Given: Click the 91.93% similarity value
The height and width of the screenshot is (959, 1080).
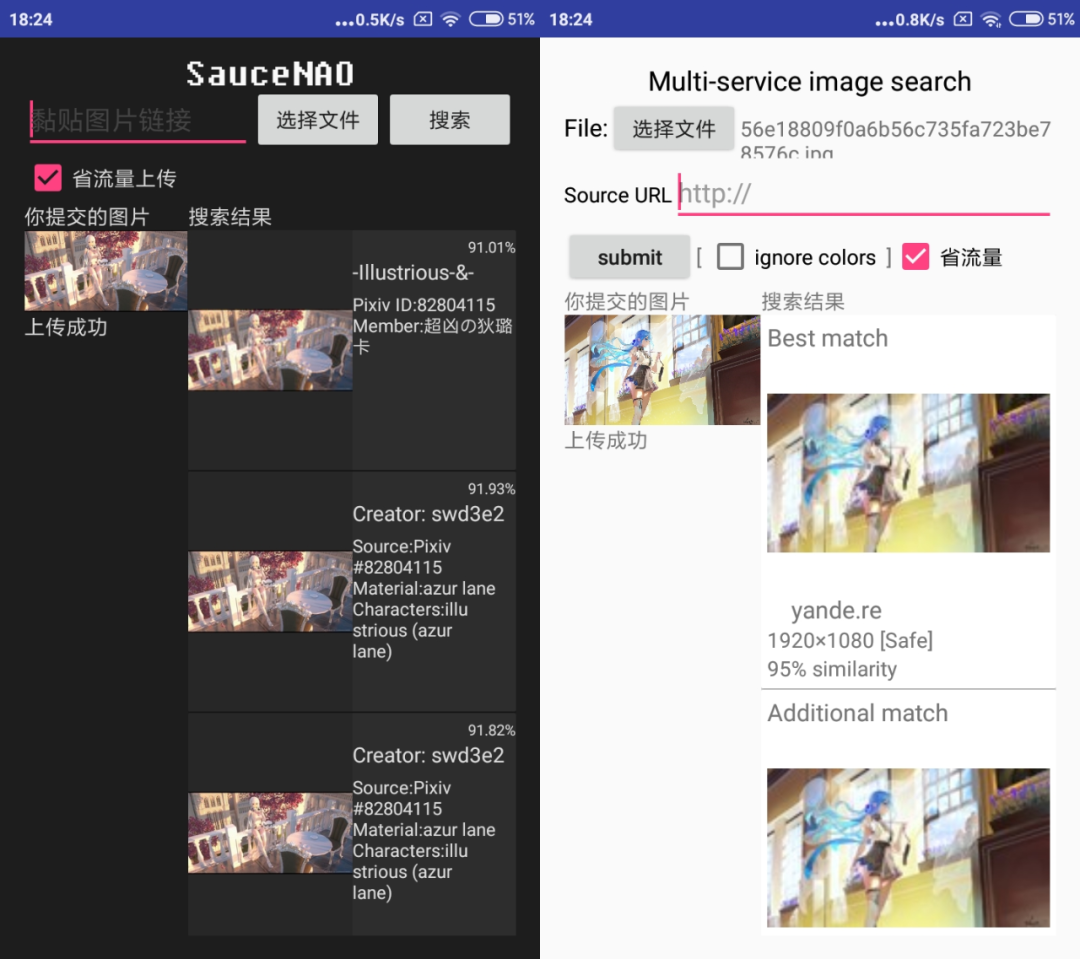Looking at the screenshot, I should point(491,488).
